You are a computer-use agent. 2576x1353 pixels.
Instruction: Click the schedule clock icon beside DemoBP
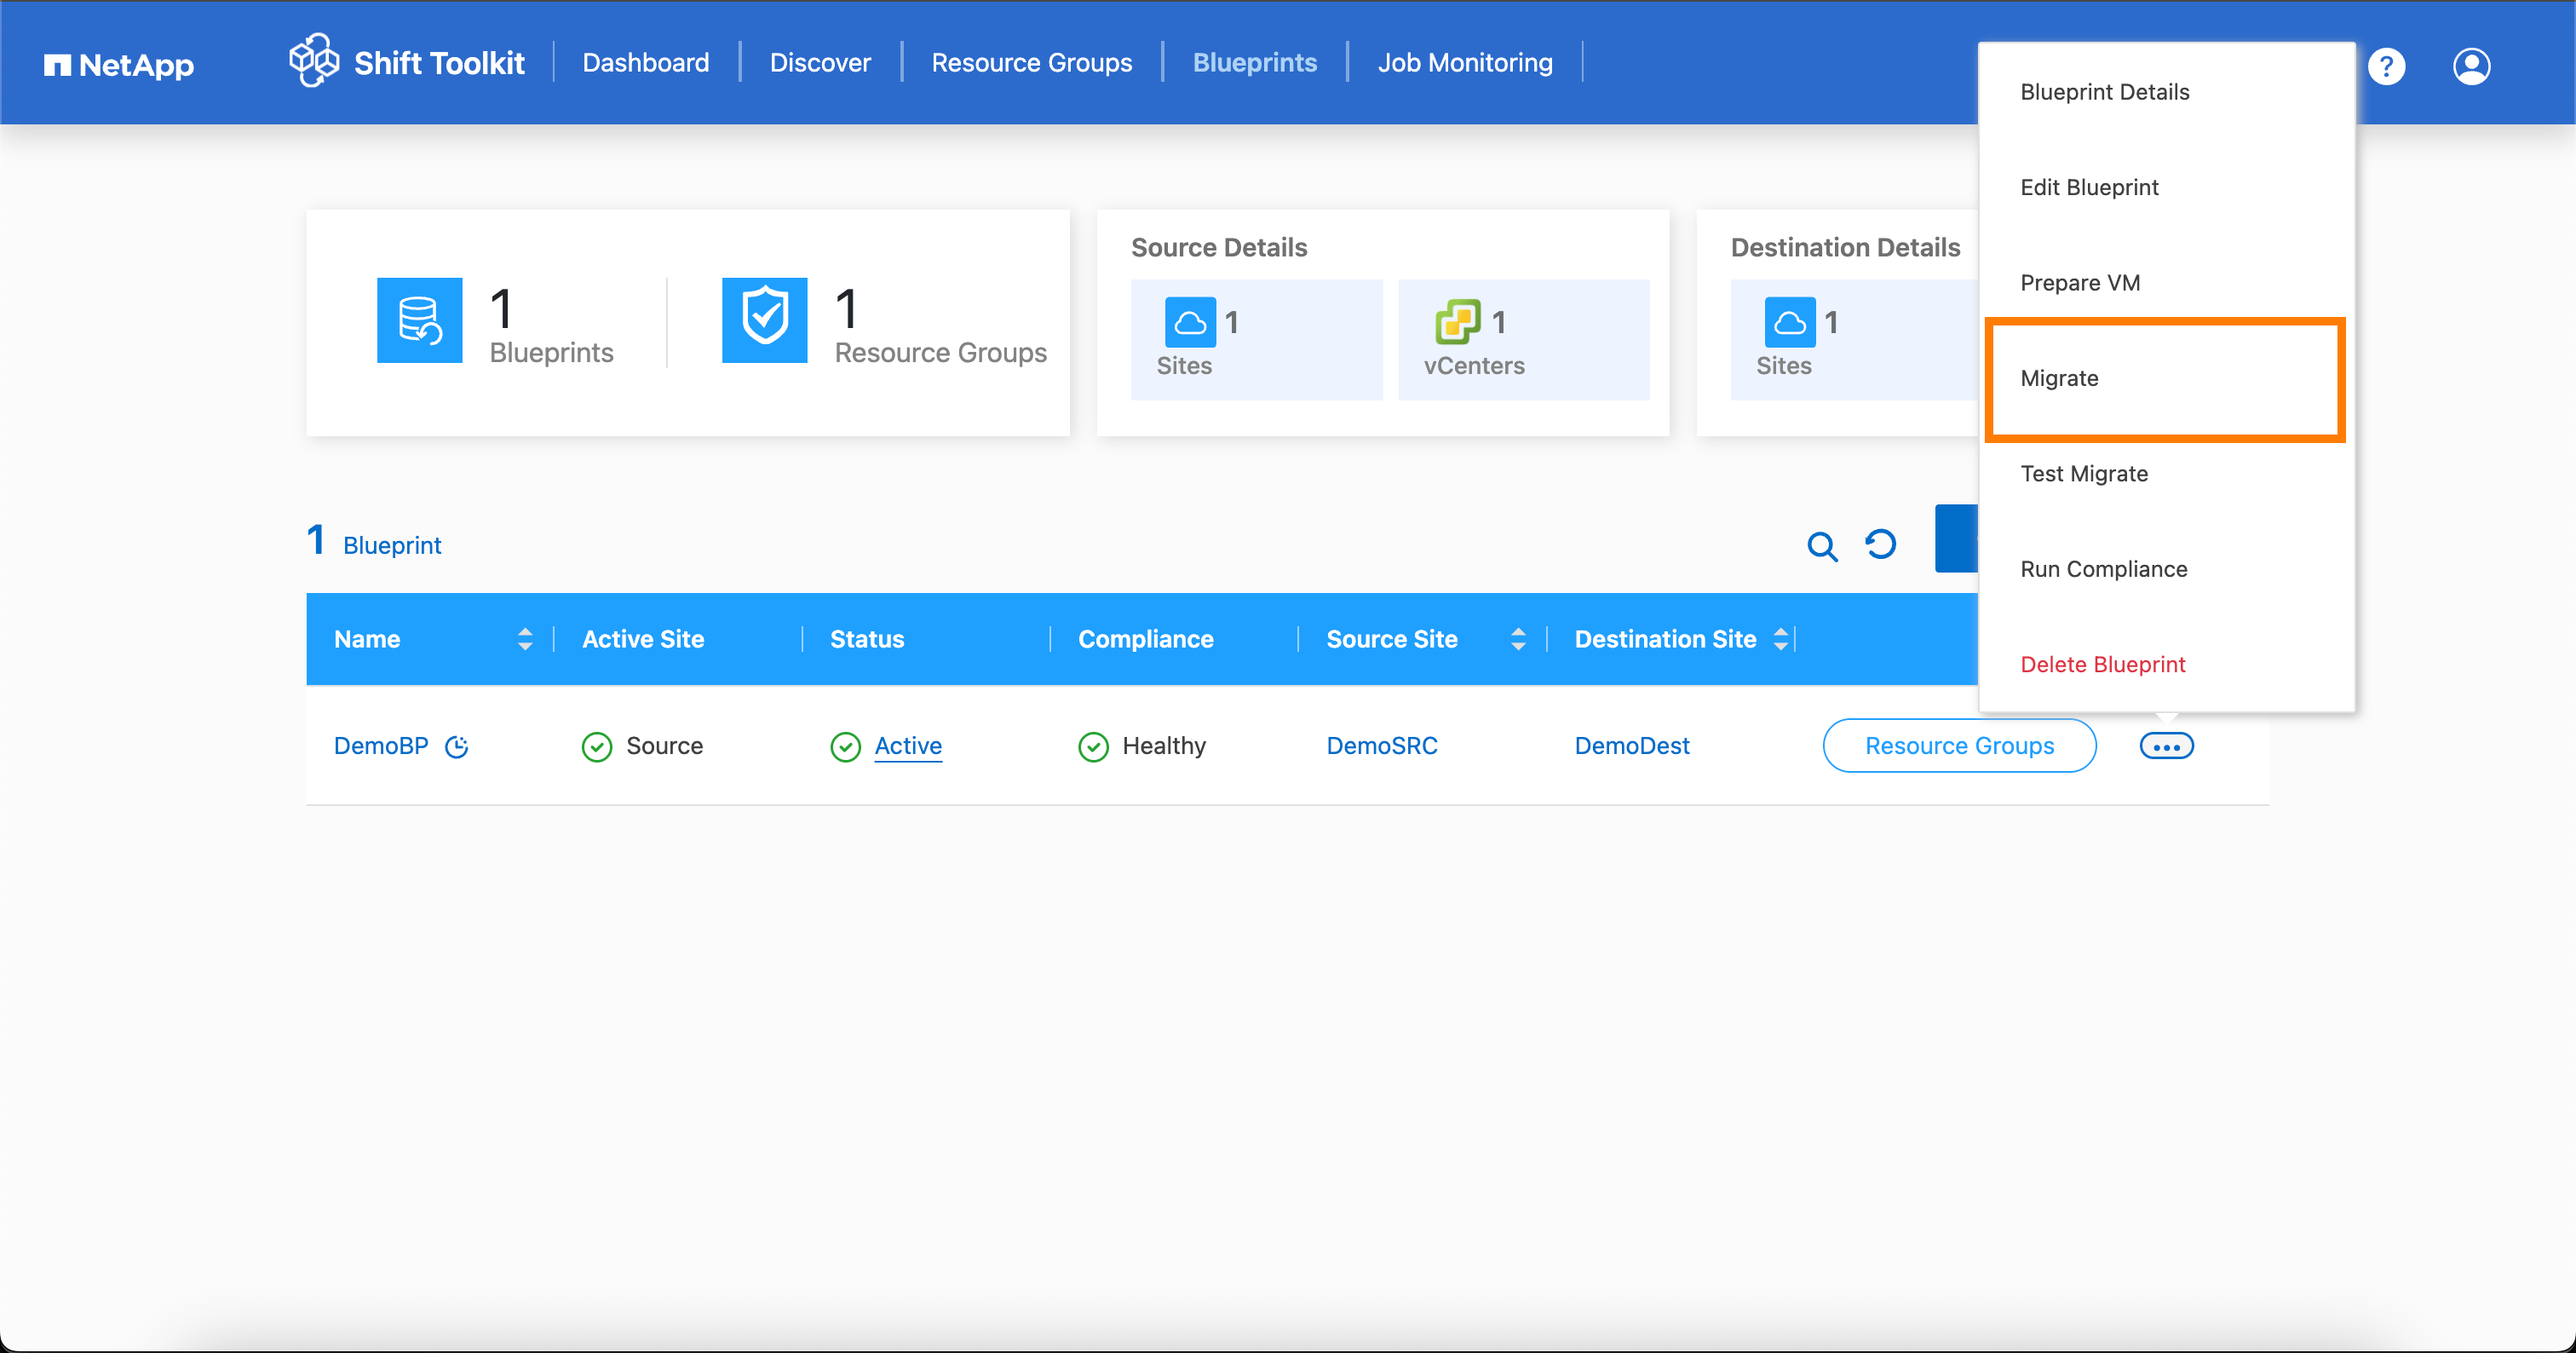(x=456, y=746)
